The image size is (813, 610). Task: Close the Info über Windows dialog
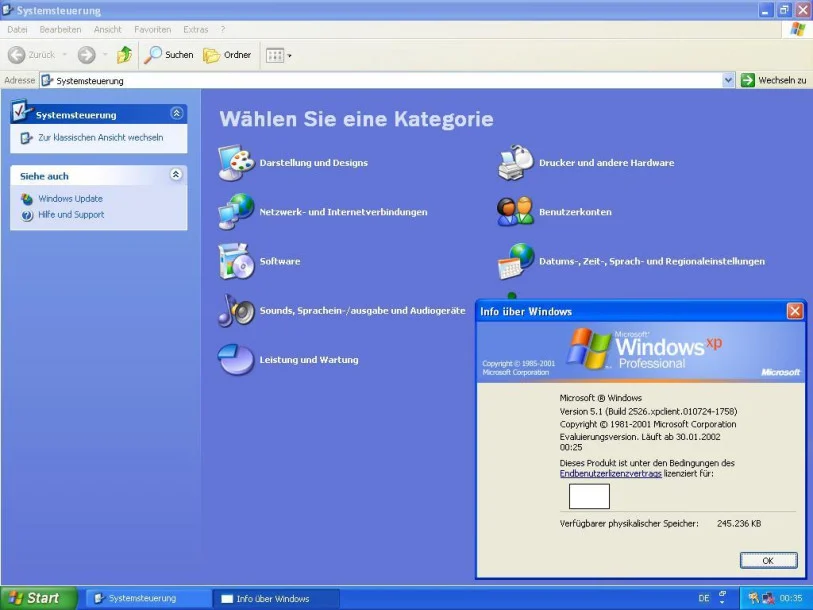tap(795, 311)
